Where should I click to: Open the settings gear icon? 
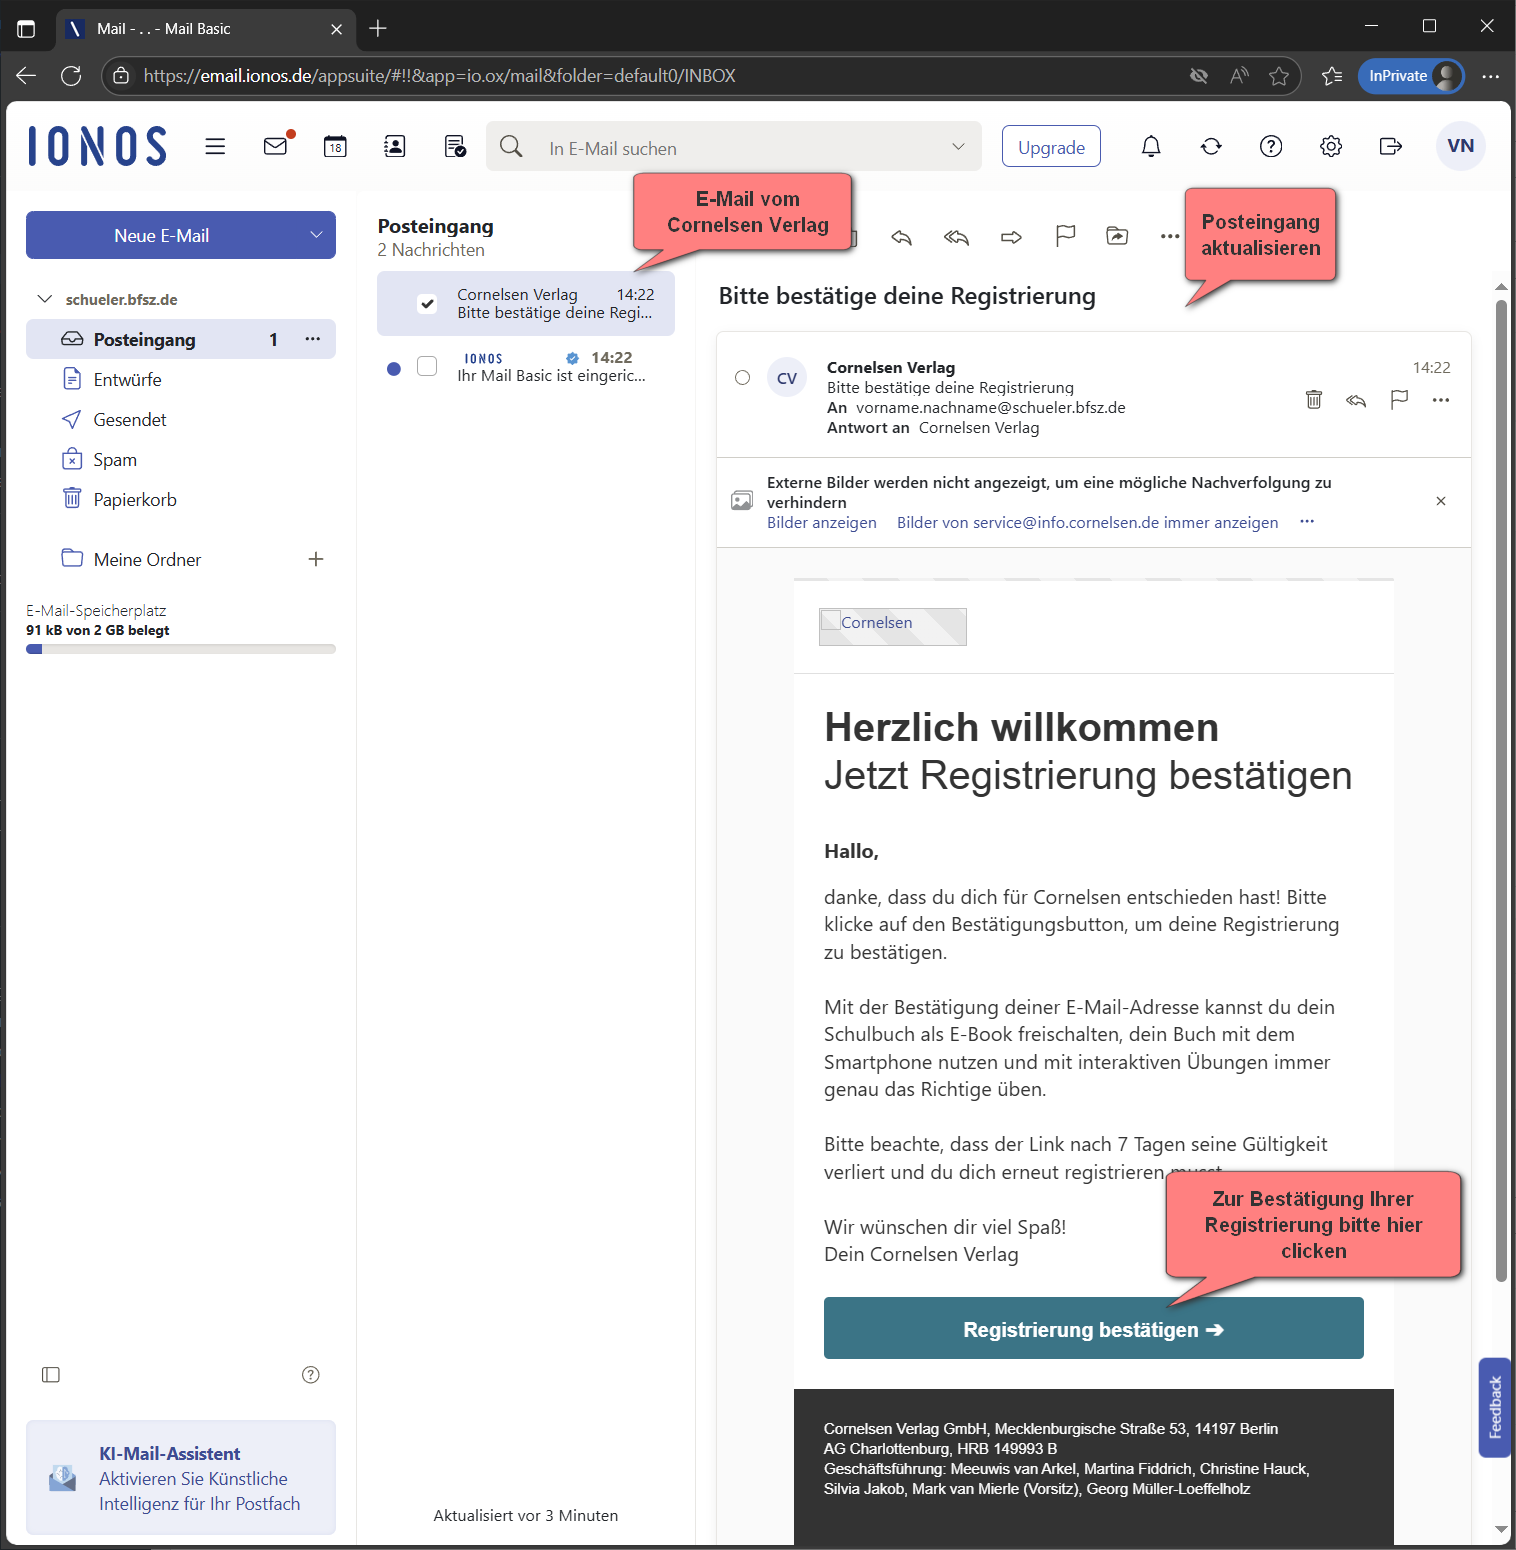1330,147
